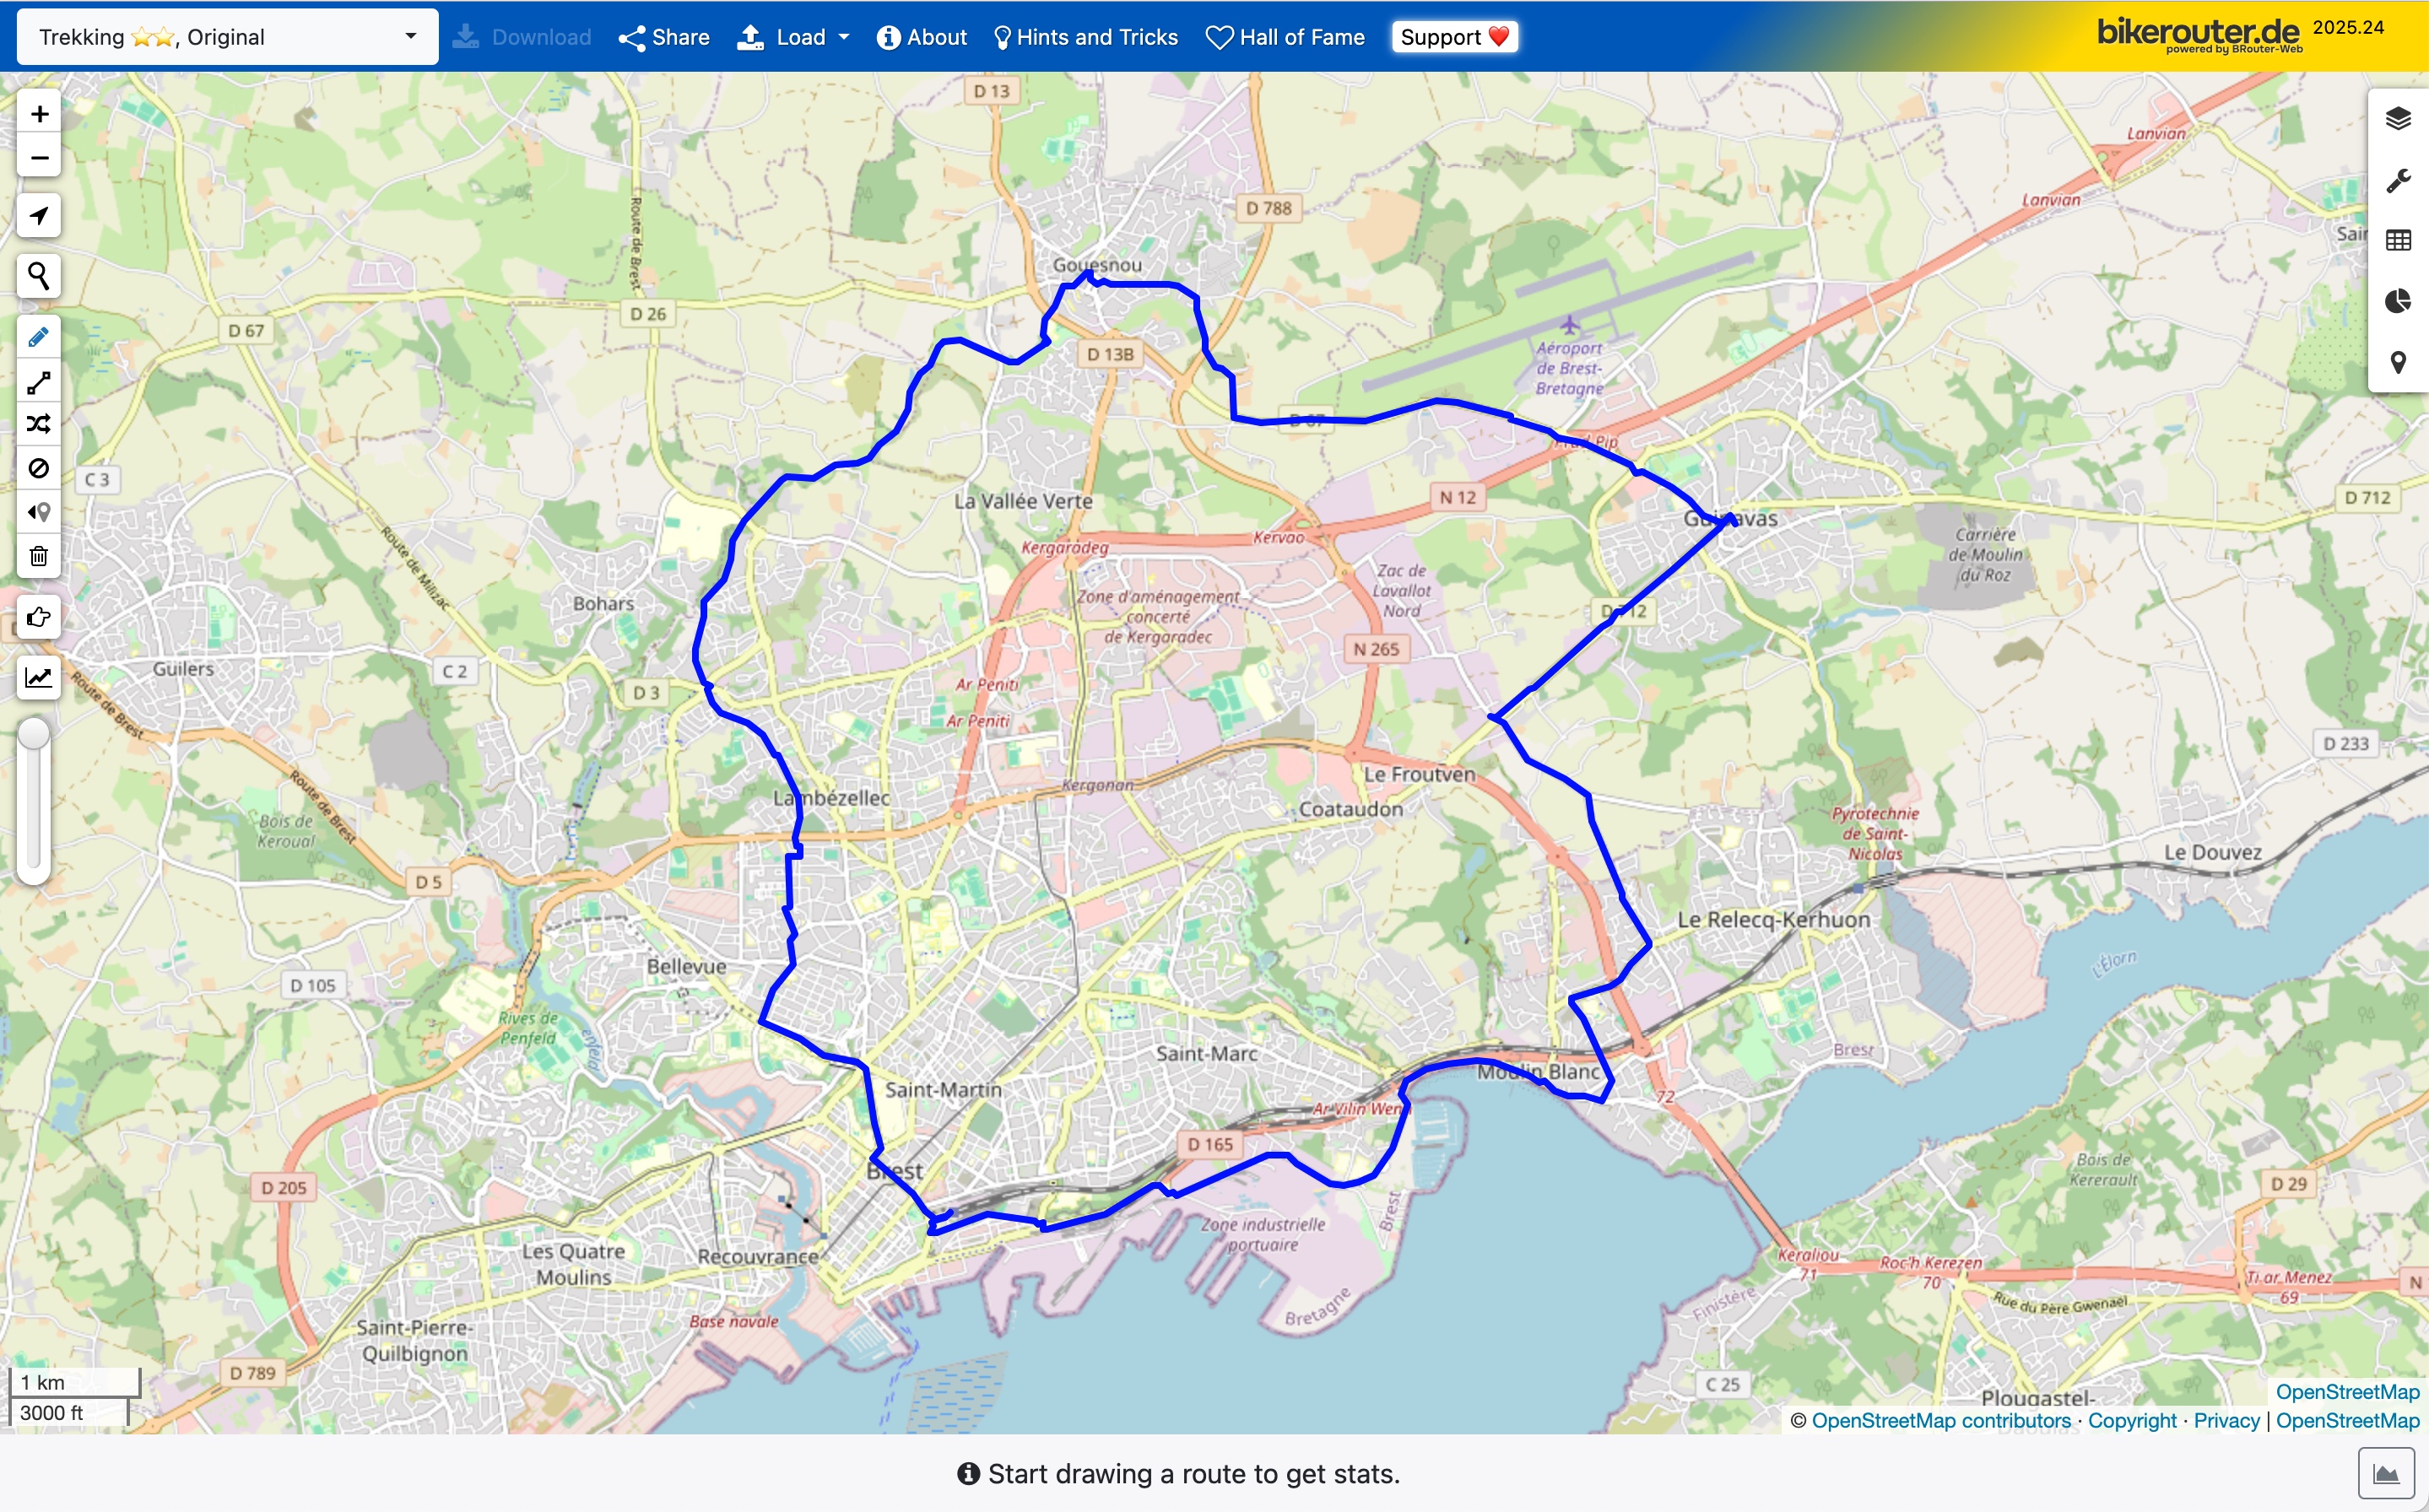The width and height of the screenshot is (2429, 1512).
Task: Show my location with arrow icon
Action: pyautogui.click(x=39, y=216)
